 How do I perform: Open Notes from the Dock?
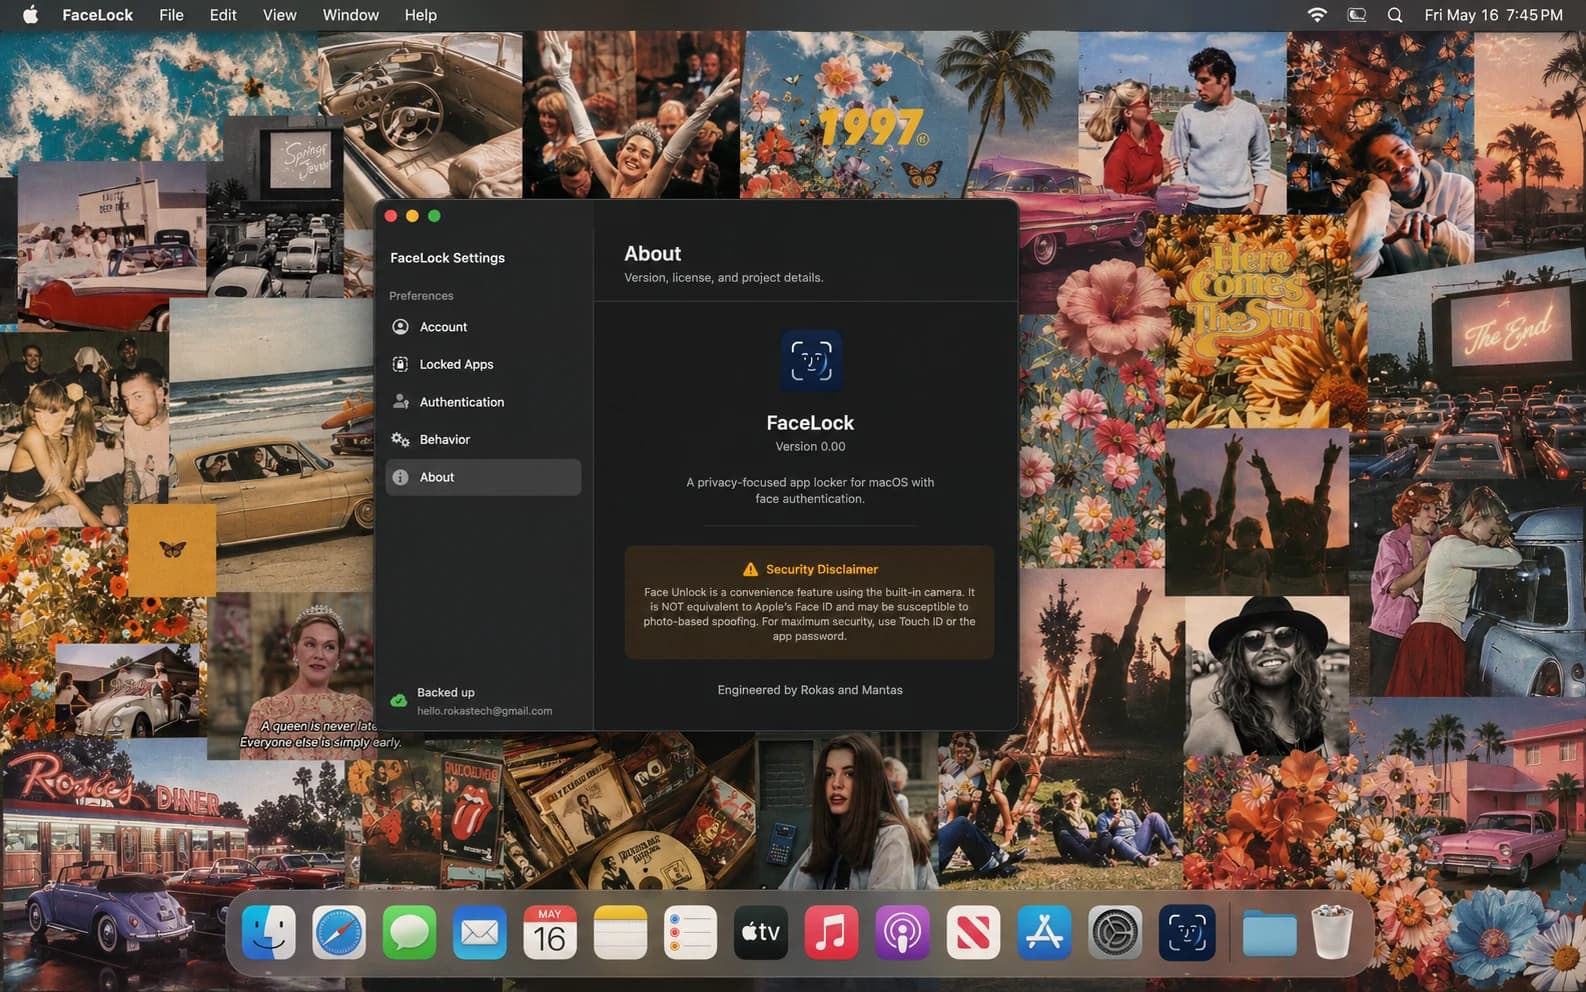click(620, 933)
